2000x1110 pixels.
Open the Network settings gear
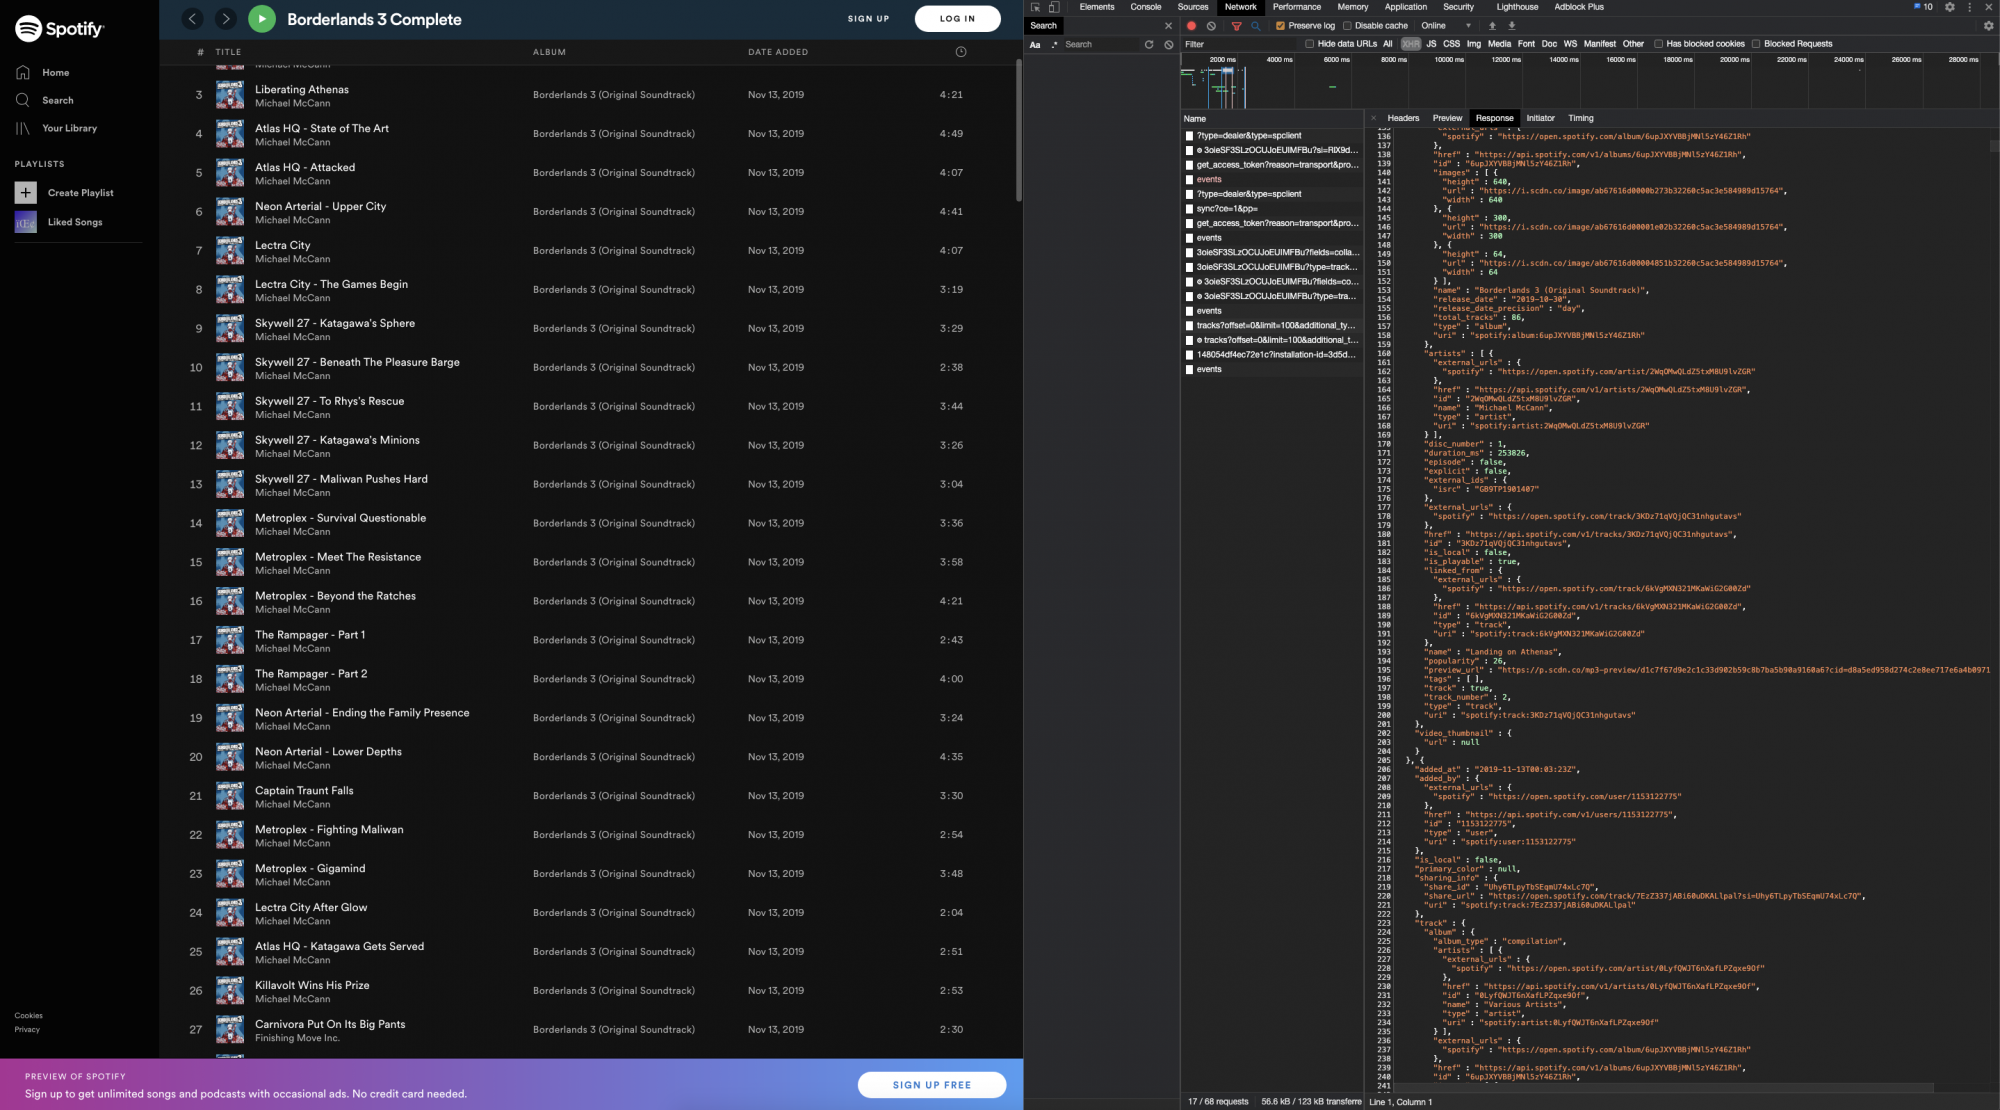click(x=1988, y=26)
